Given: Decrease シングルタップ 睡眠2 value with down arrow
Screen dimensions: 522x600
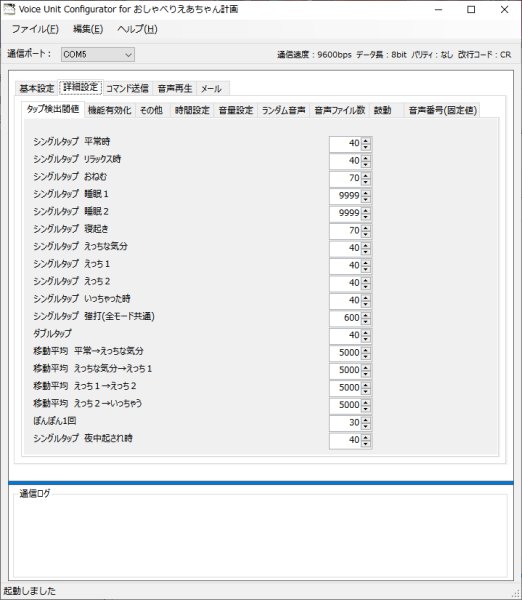Looking at the screenshot, I should pos(366,217).
